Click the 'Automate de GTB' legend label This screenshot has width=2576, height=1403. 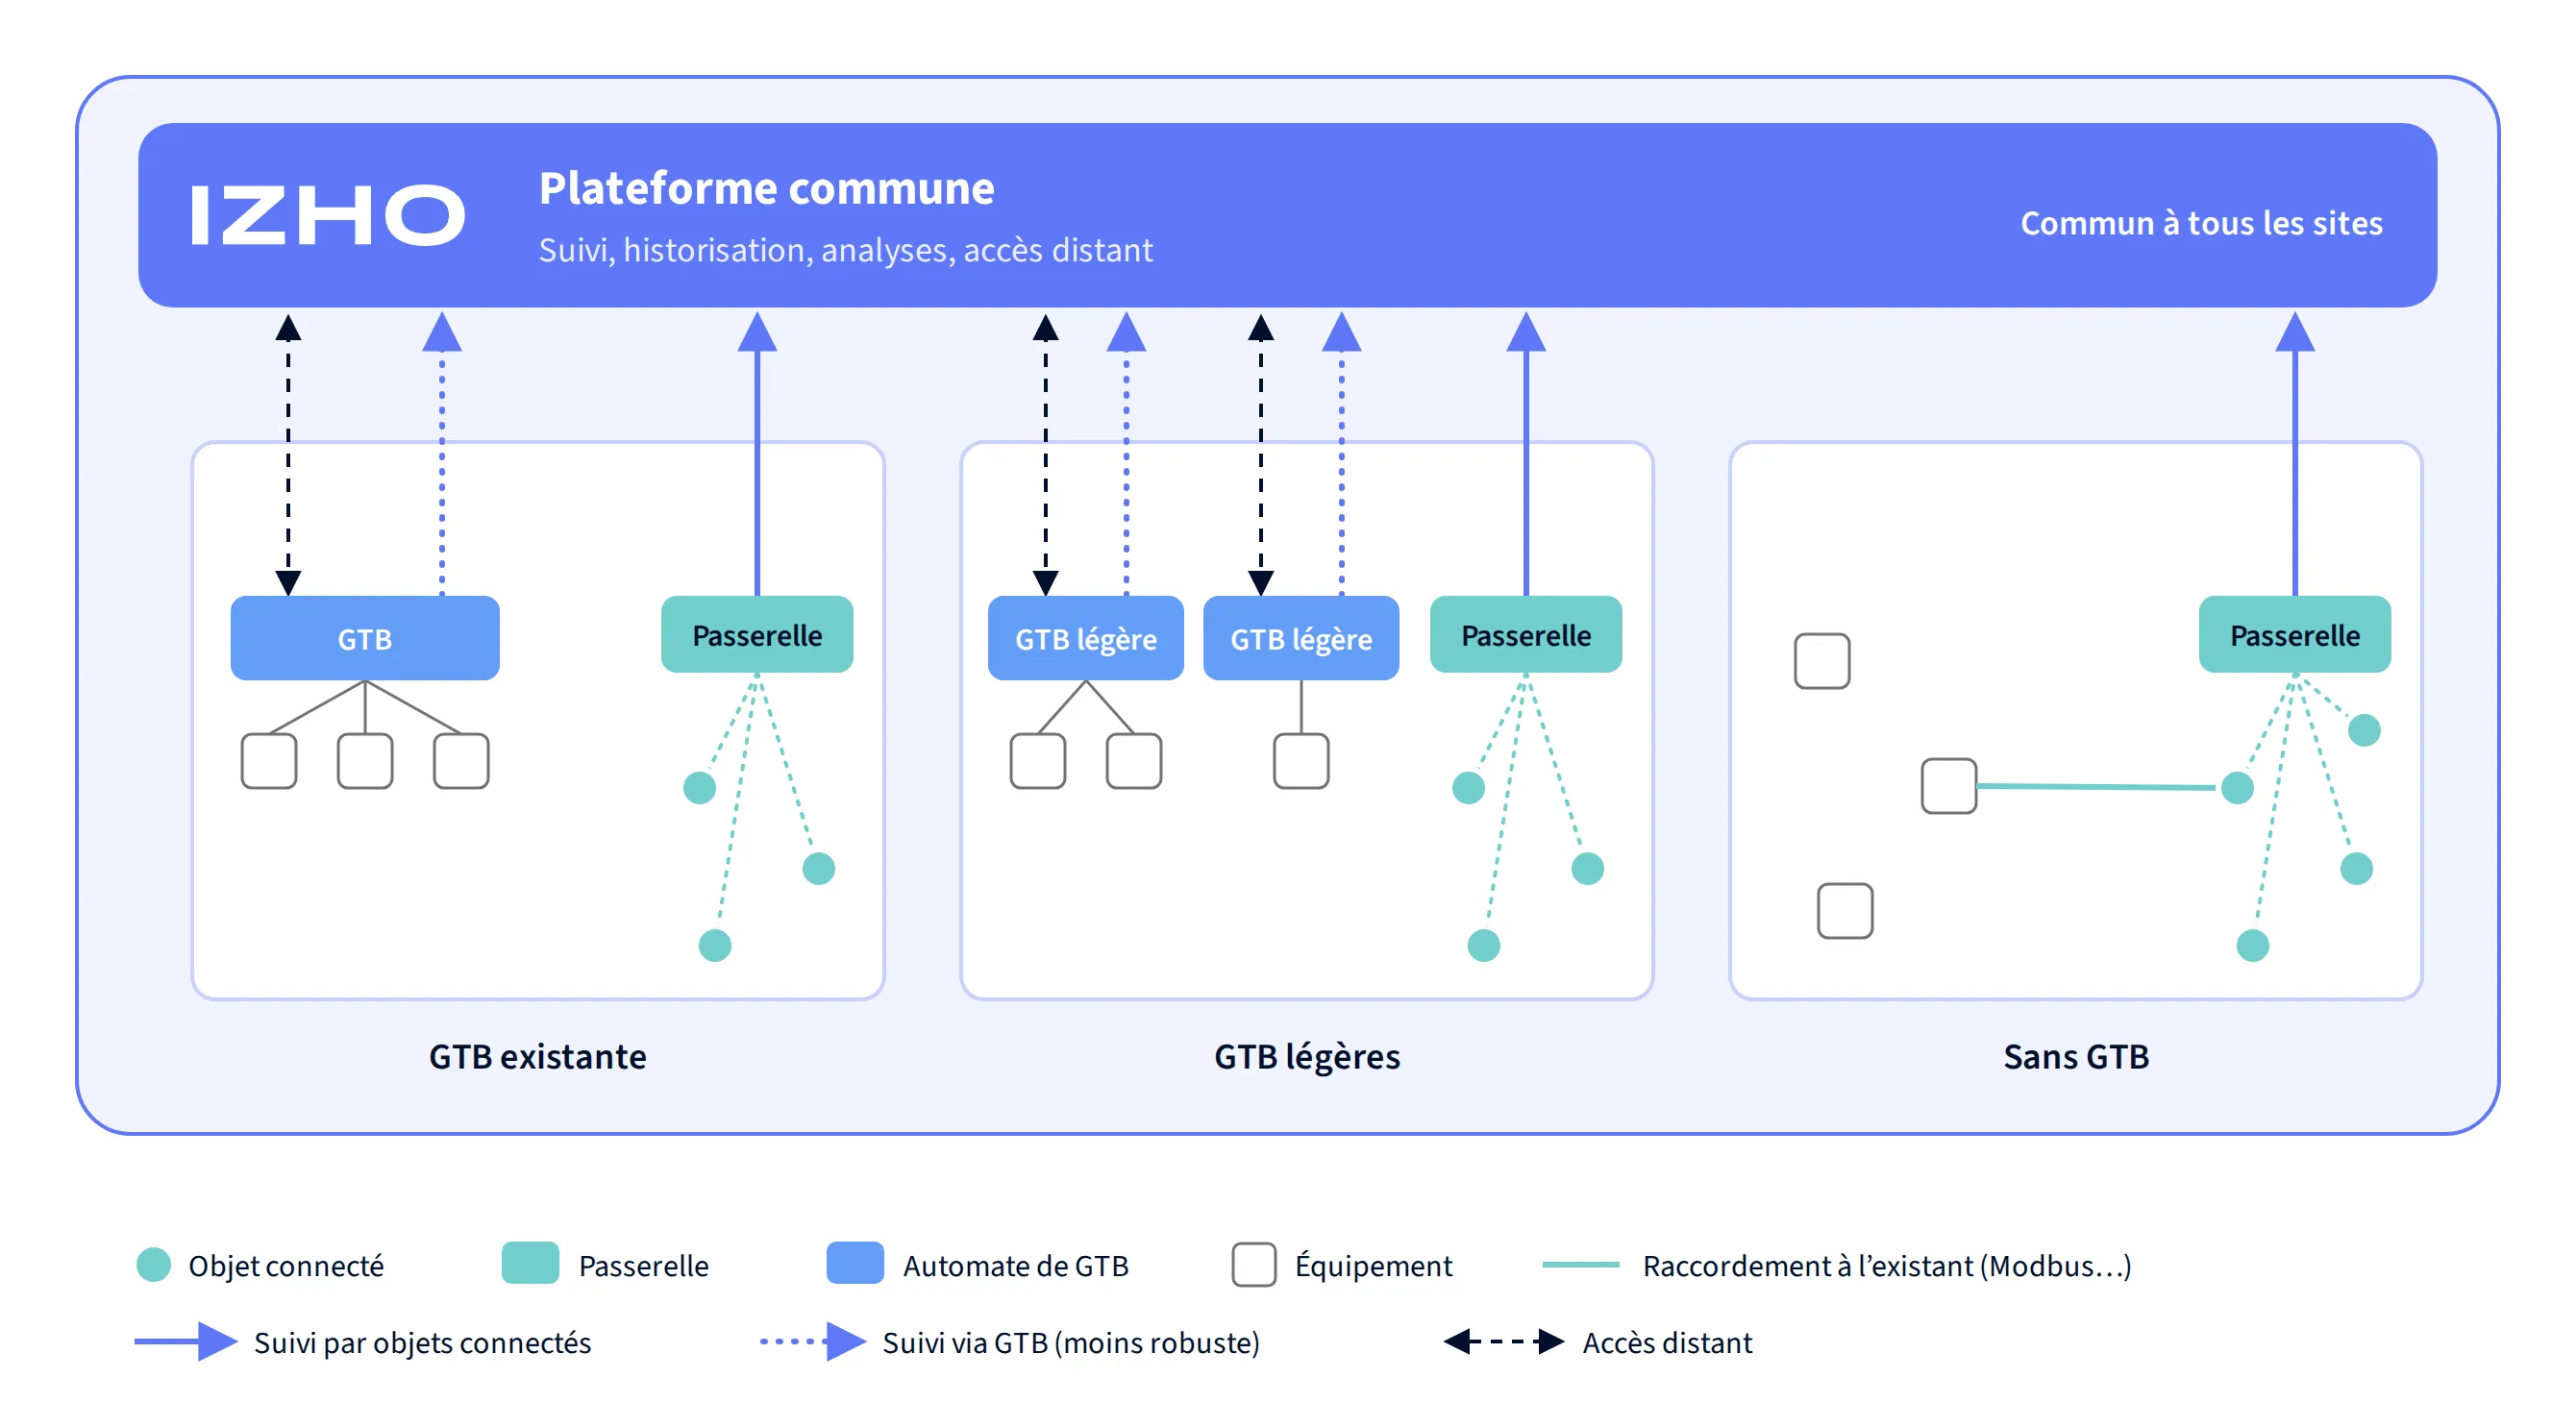[1015, 1266]
